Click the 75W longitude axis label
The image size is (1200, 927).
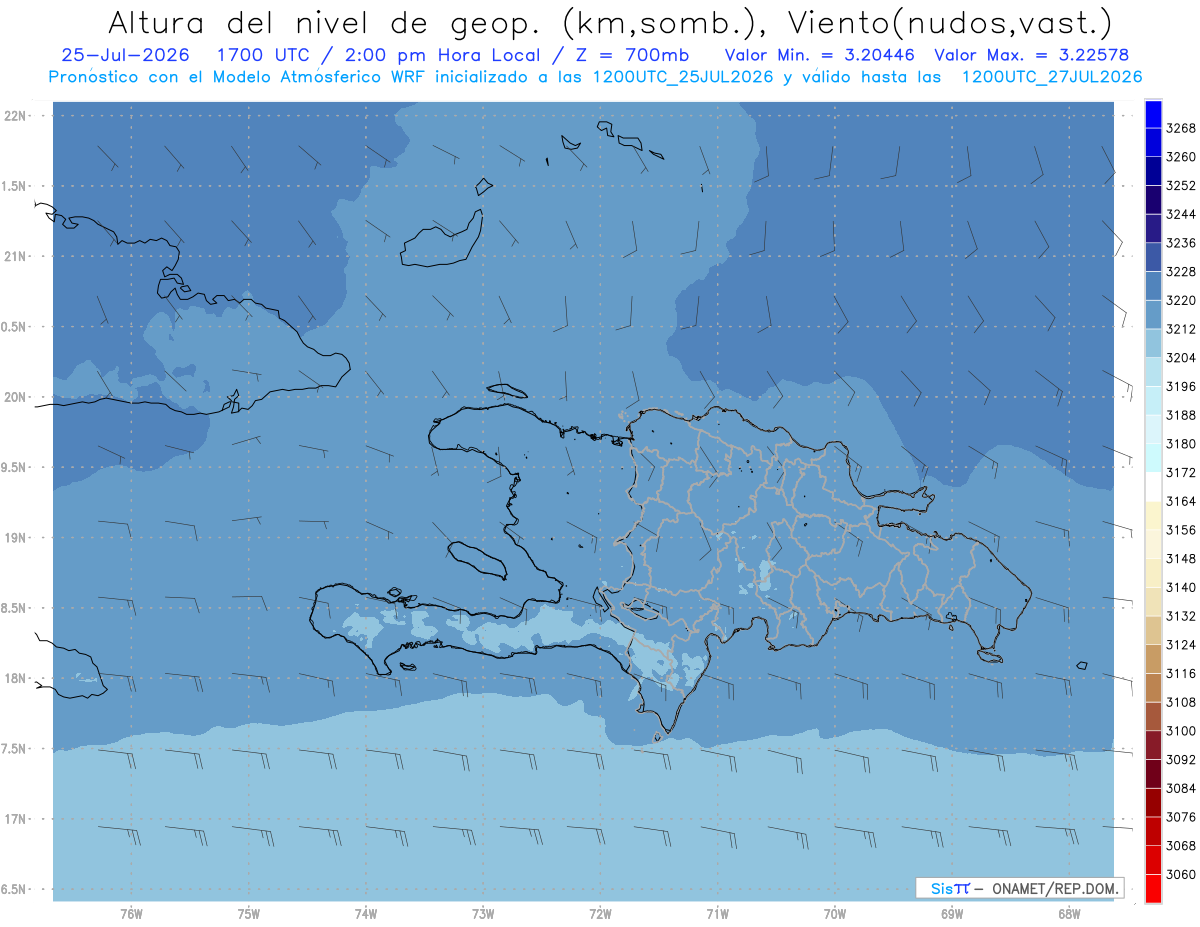tap(249, 913)
